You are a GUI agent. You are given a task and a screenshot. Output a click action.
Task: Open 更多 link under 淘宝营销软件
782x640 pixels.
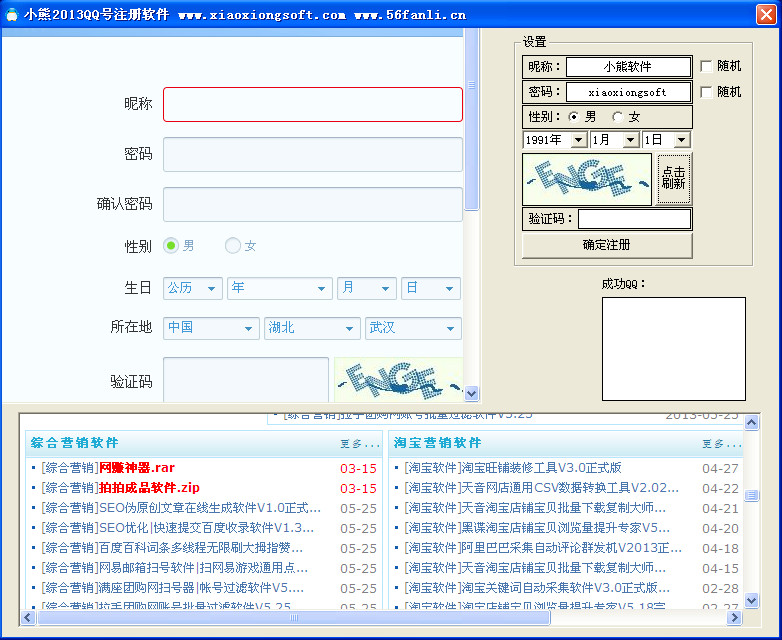pyautogui.click(x=722, y=443)
